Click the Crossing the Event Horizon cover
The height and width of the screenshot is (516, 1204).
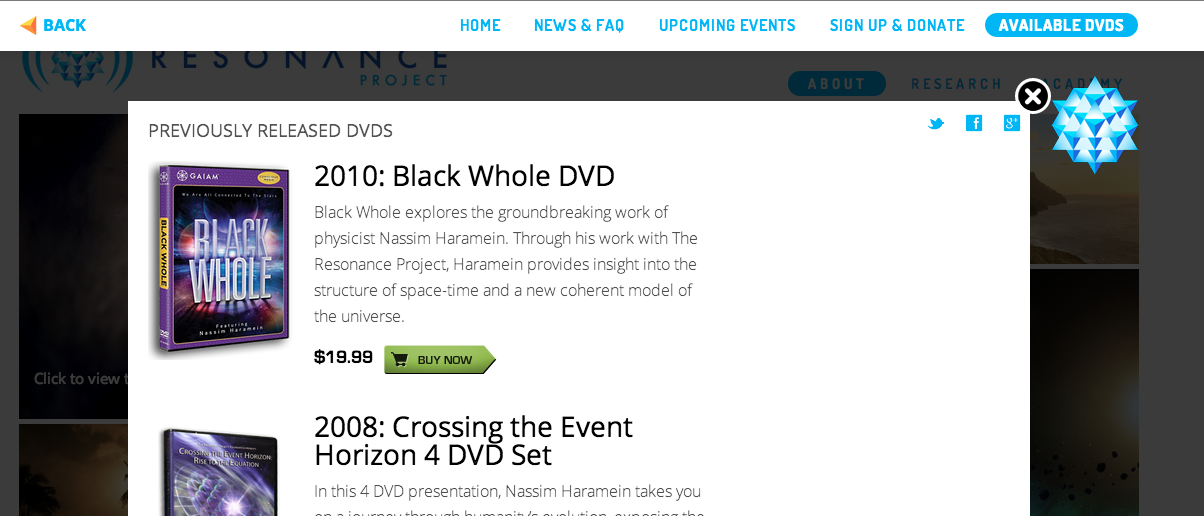(x=220, y=472)
